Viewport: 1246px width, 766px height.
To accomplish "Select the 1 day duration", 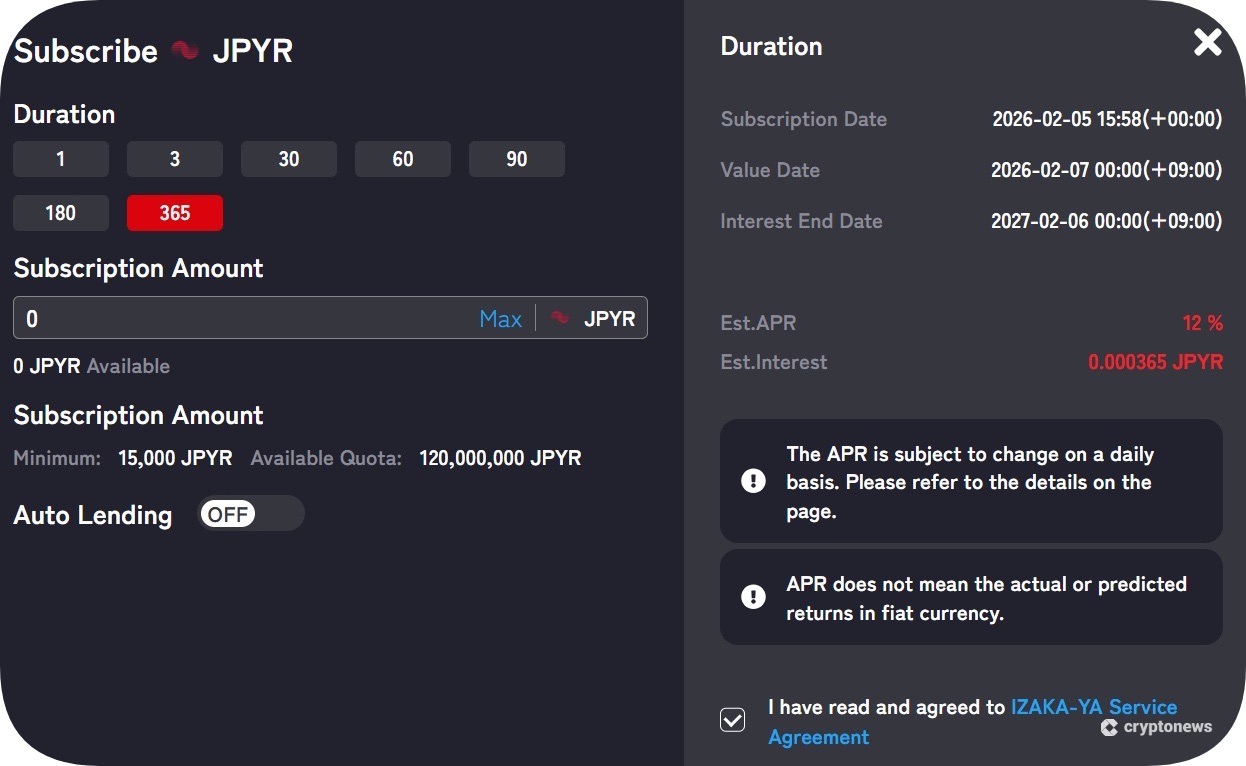I will [x=61, y=159].
